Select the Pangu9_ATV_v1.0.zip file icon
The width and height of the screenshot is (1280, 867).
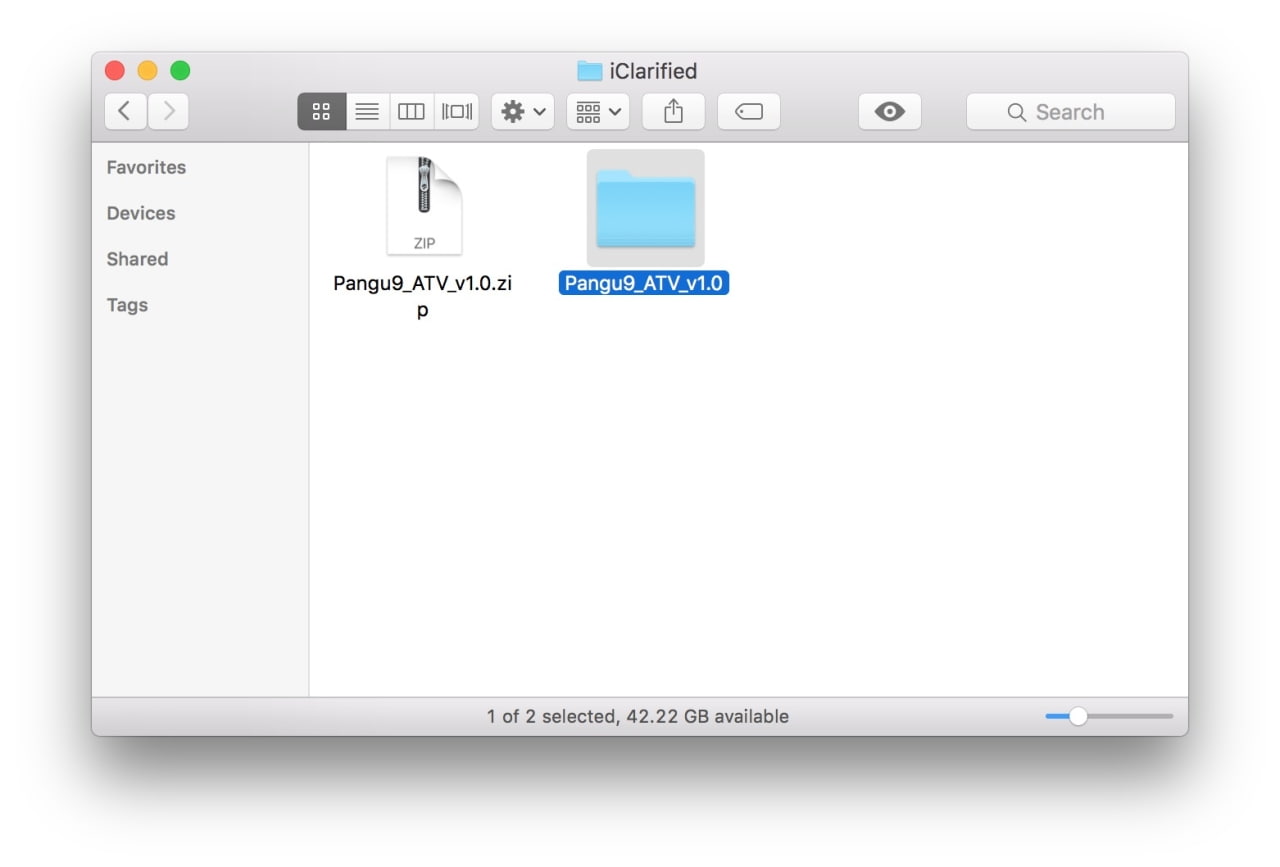click(424, 206)
